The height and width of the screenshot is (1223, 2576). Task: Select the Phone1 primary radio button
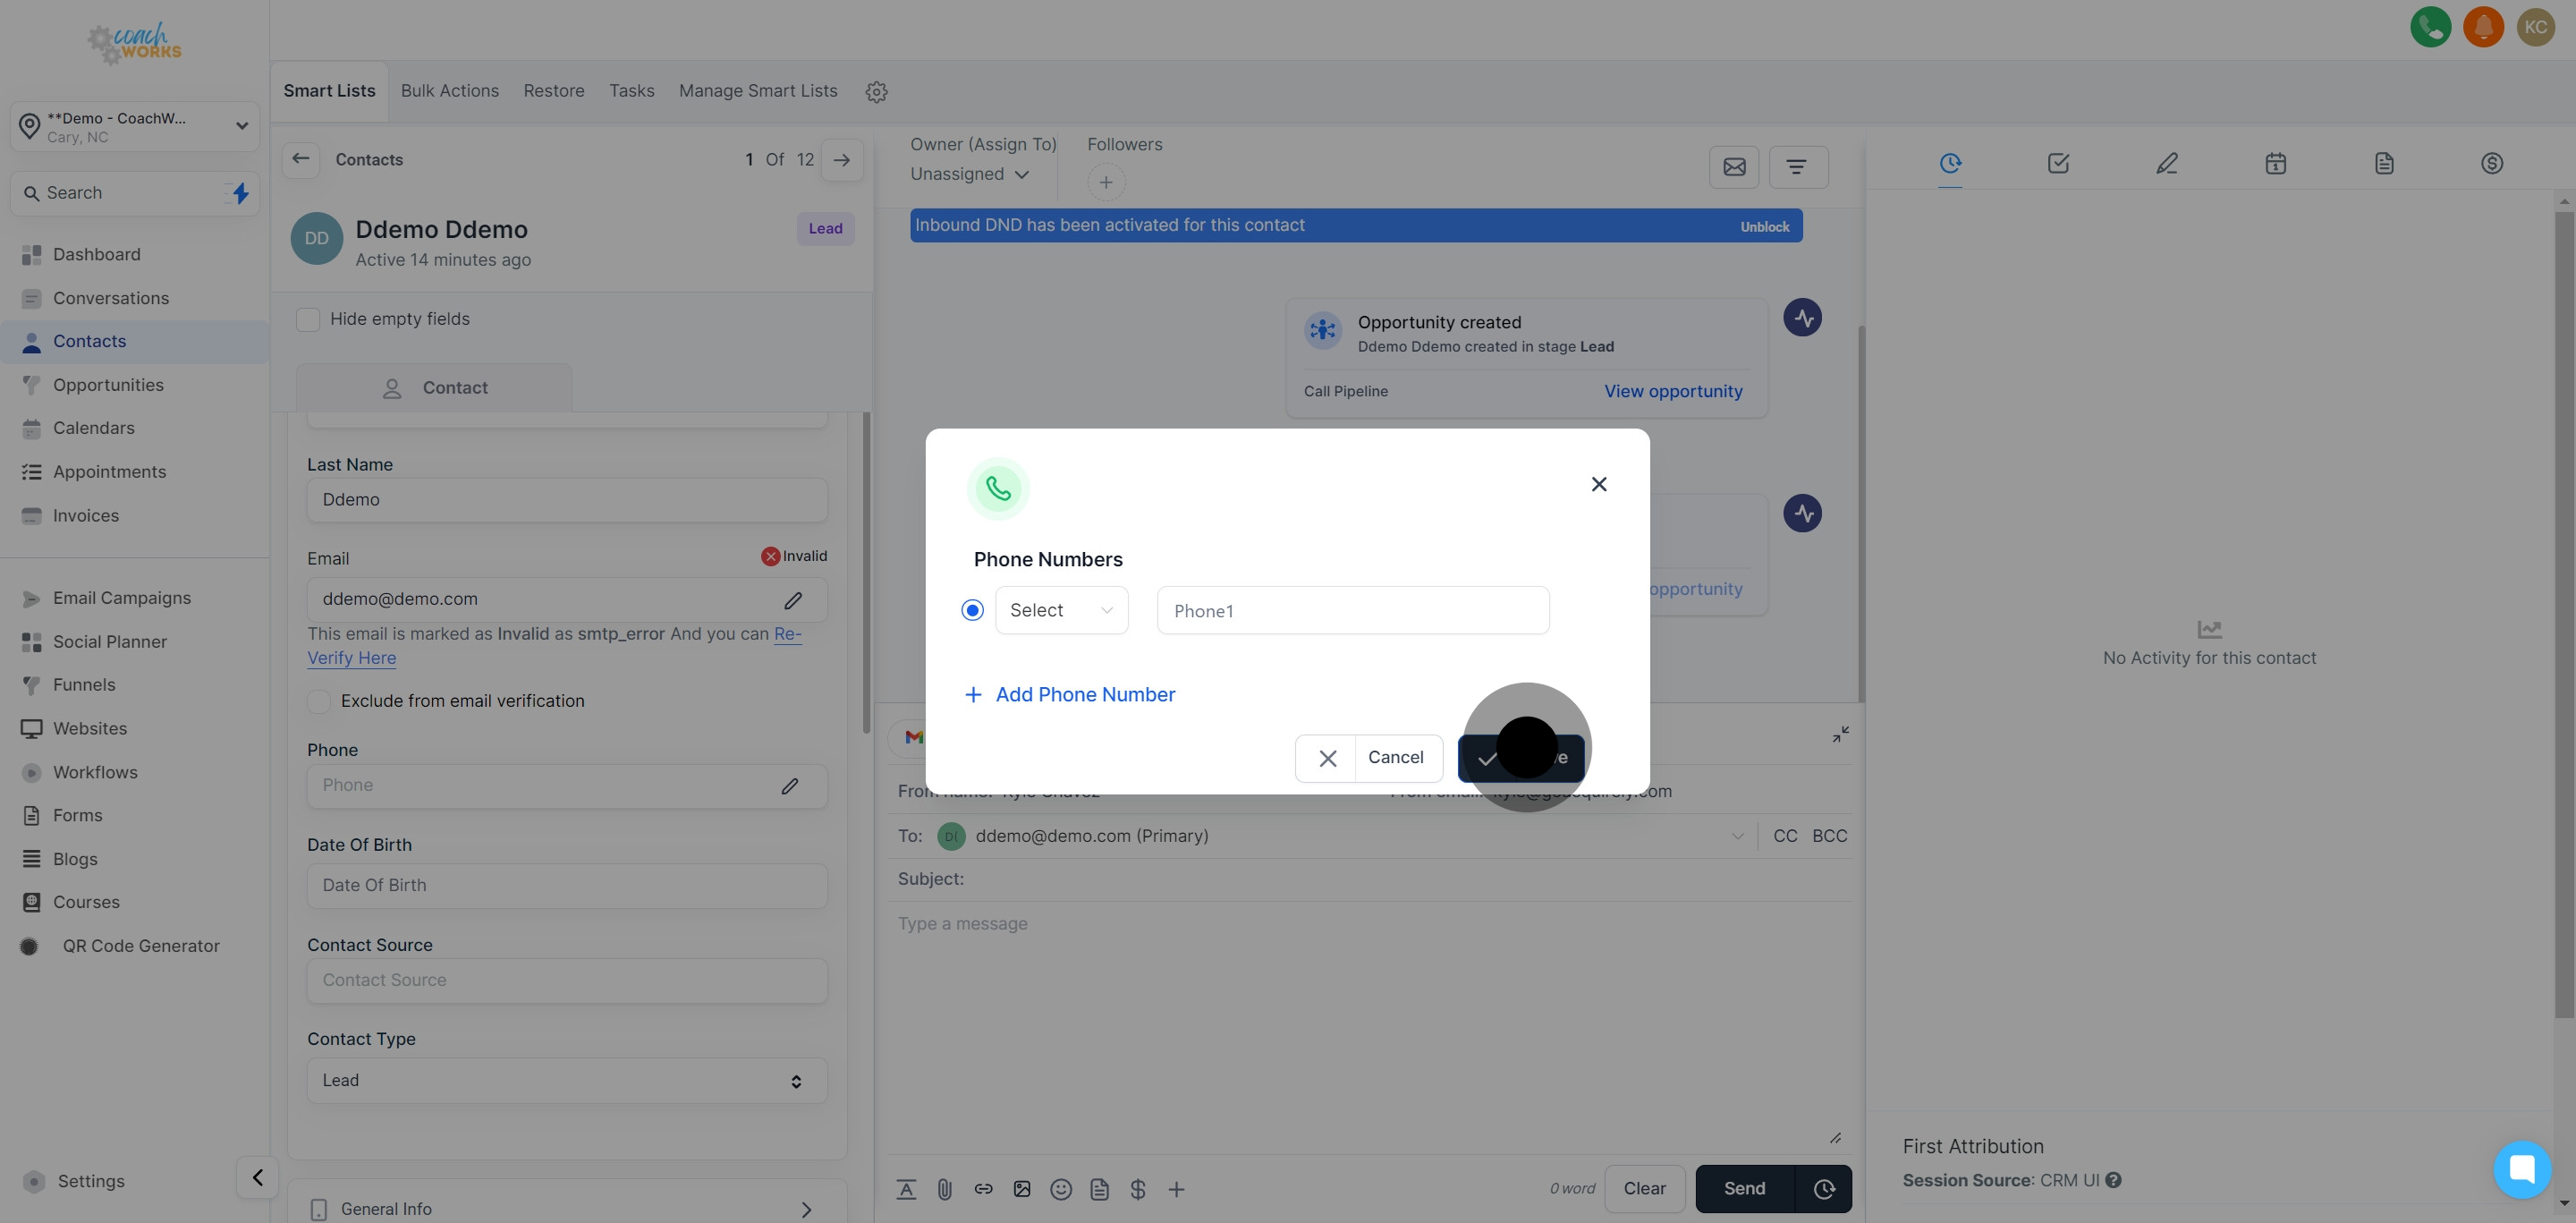tap(972, 610)
